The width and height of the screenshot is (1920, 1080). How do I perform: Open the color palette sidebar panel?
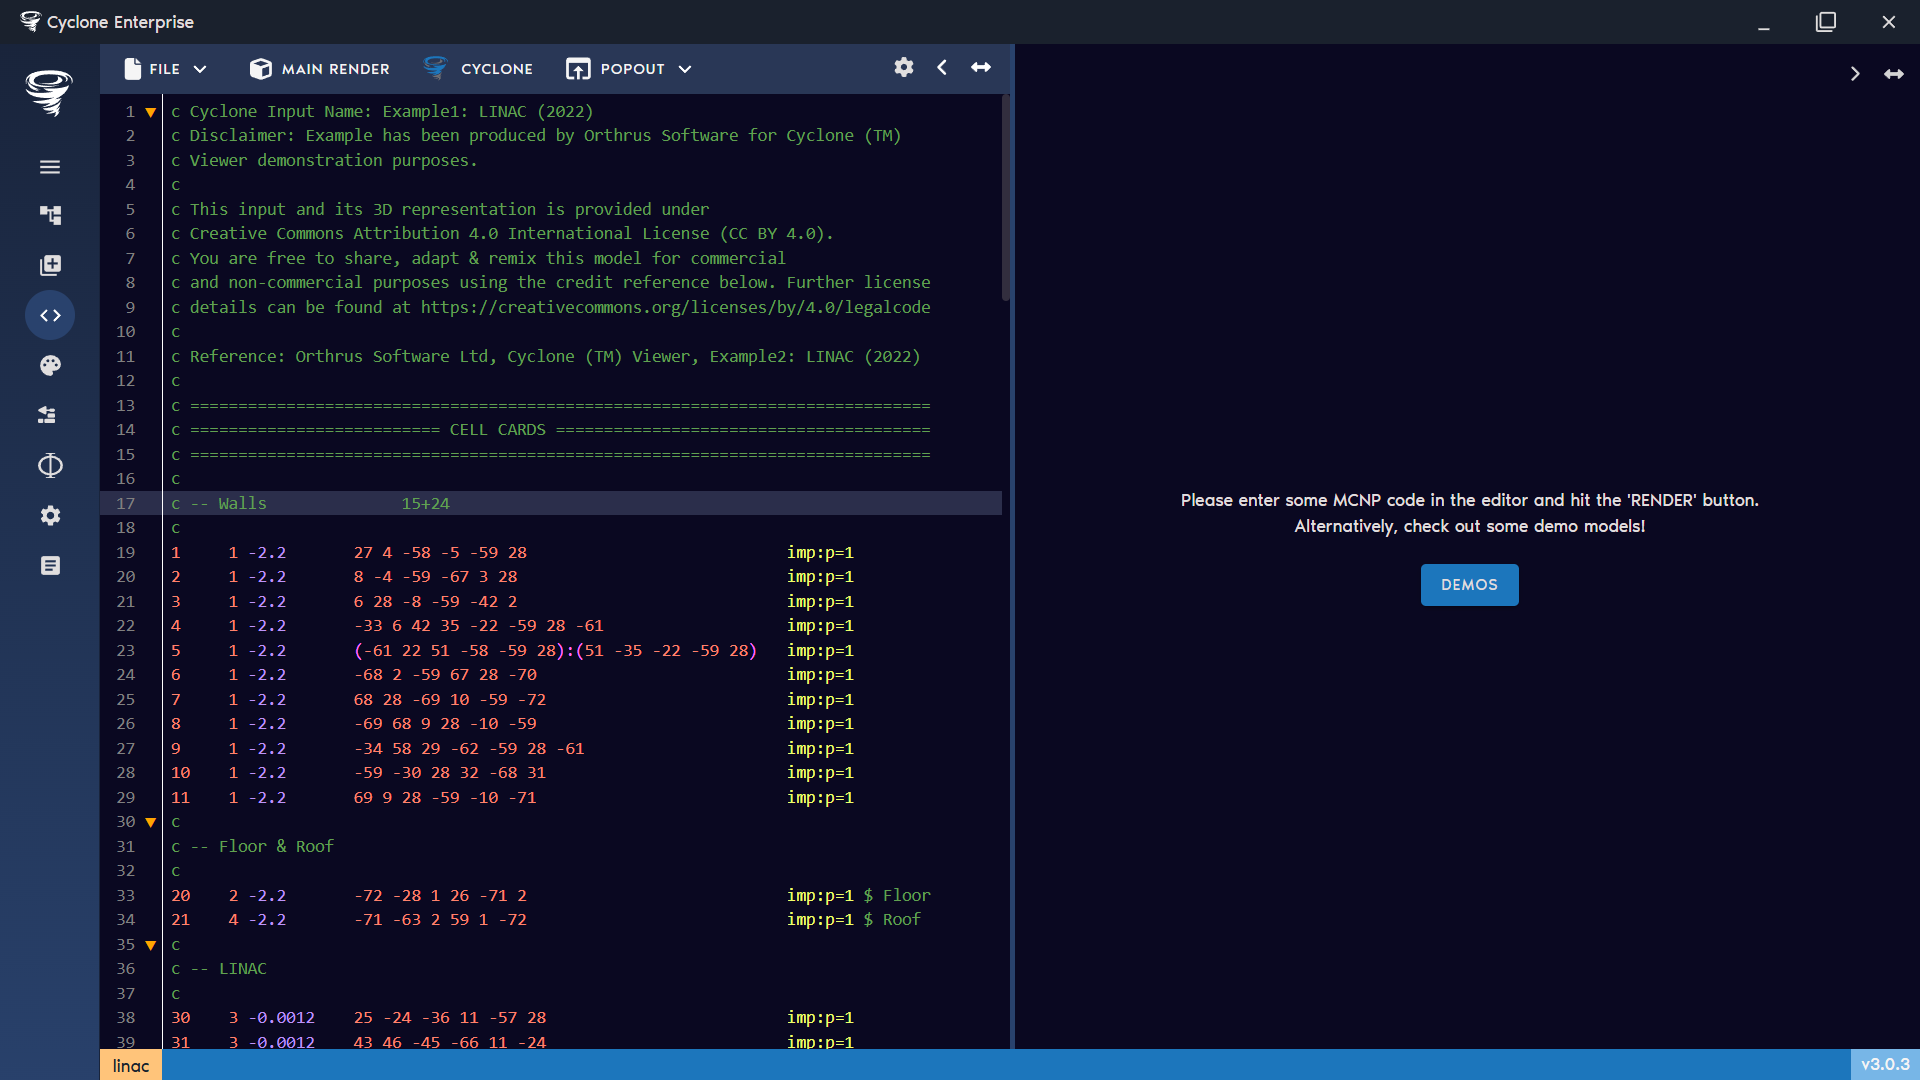click(50, 366)
